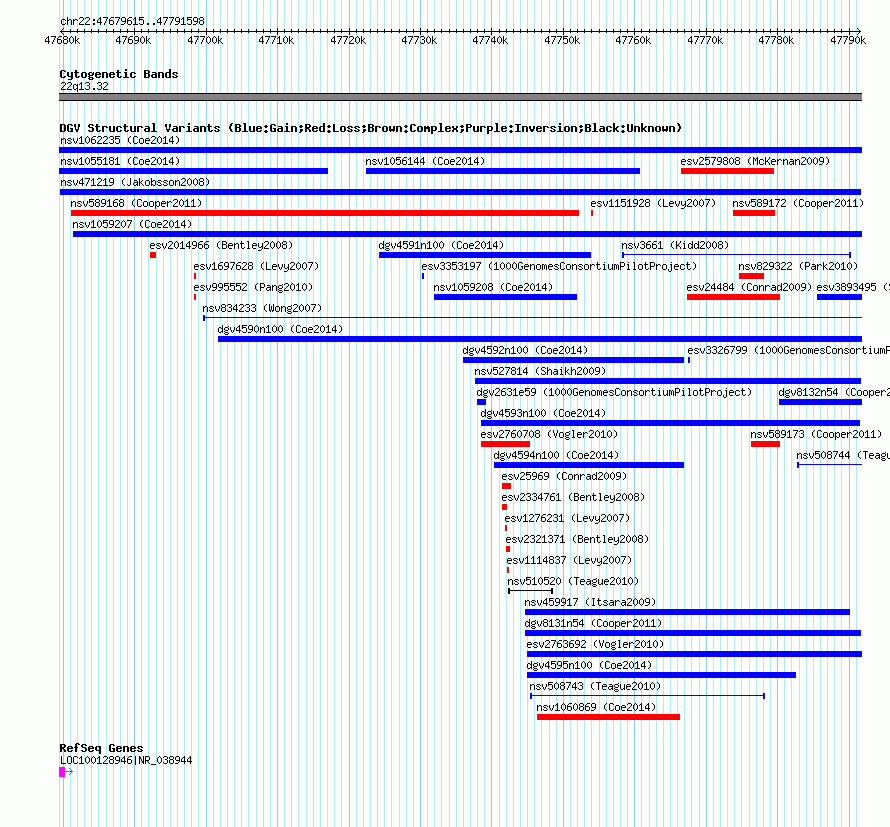Select the 22q13.32 cytogenetic band bar
The width and height of the screenshot is (890, 827).
pos(460,97)
